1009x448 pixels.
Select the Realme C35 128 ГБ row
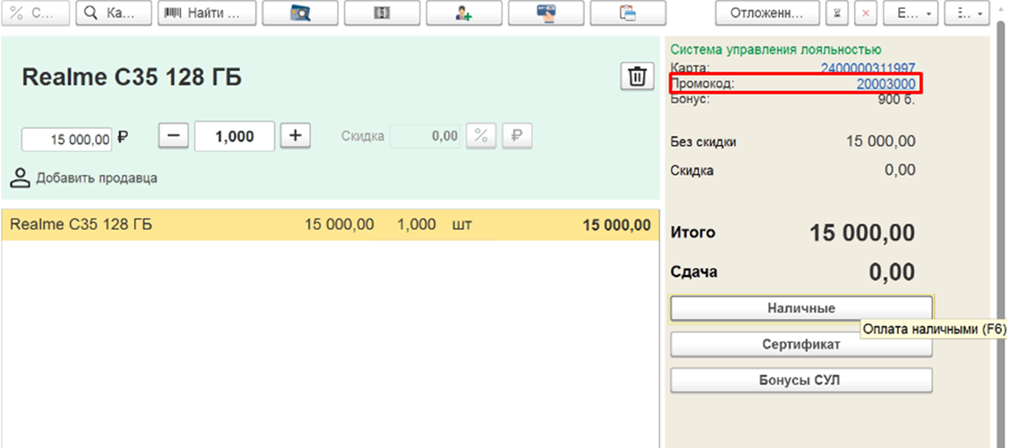coord(329,225)
